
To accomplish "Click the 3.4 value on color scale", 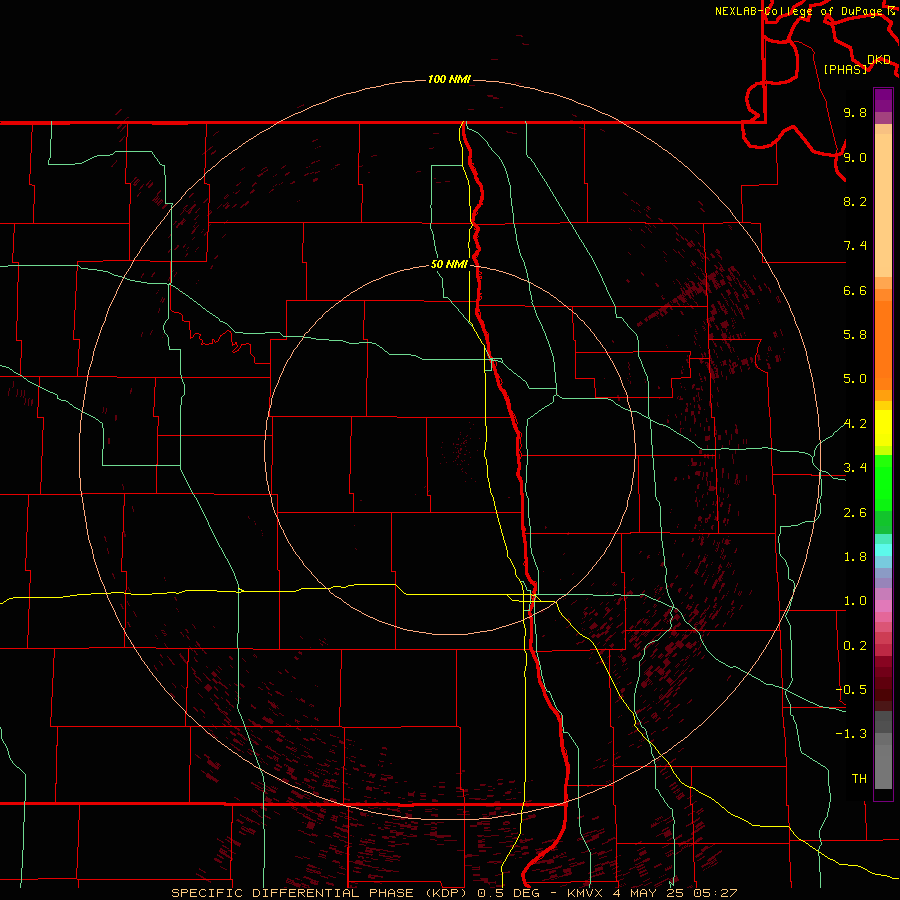I will pyautogui.click(x=855, y=468).
